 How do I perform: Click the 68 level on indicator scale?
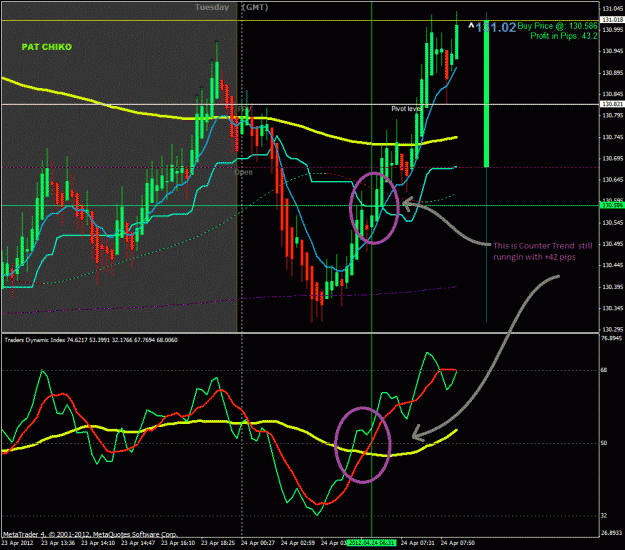click(x=604, y=370)
